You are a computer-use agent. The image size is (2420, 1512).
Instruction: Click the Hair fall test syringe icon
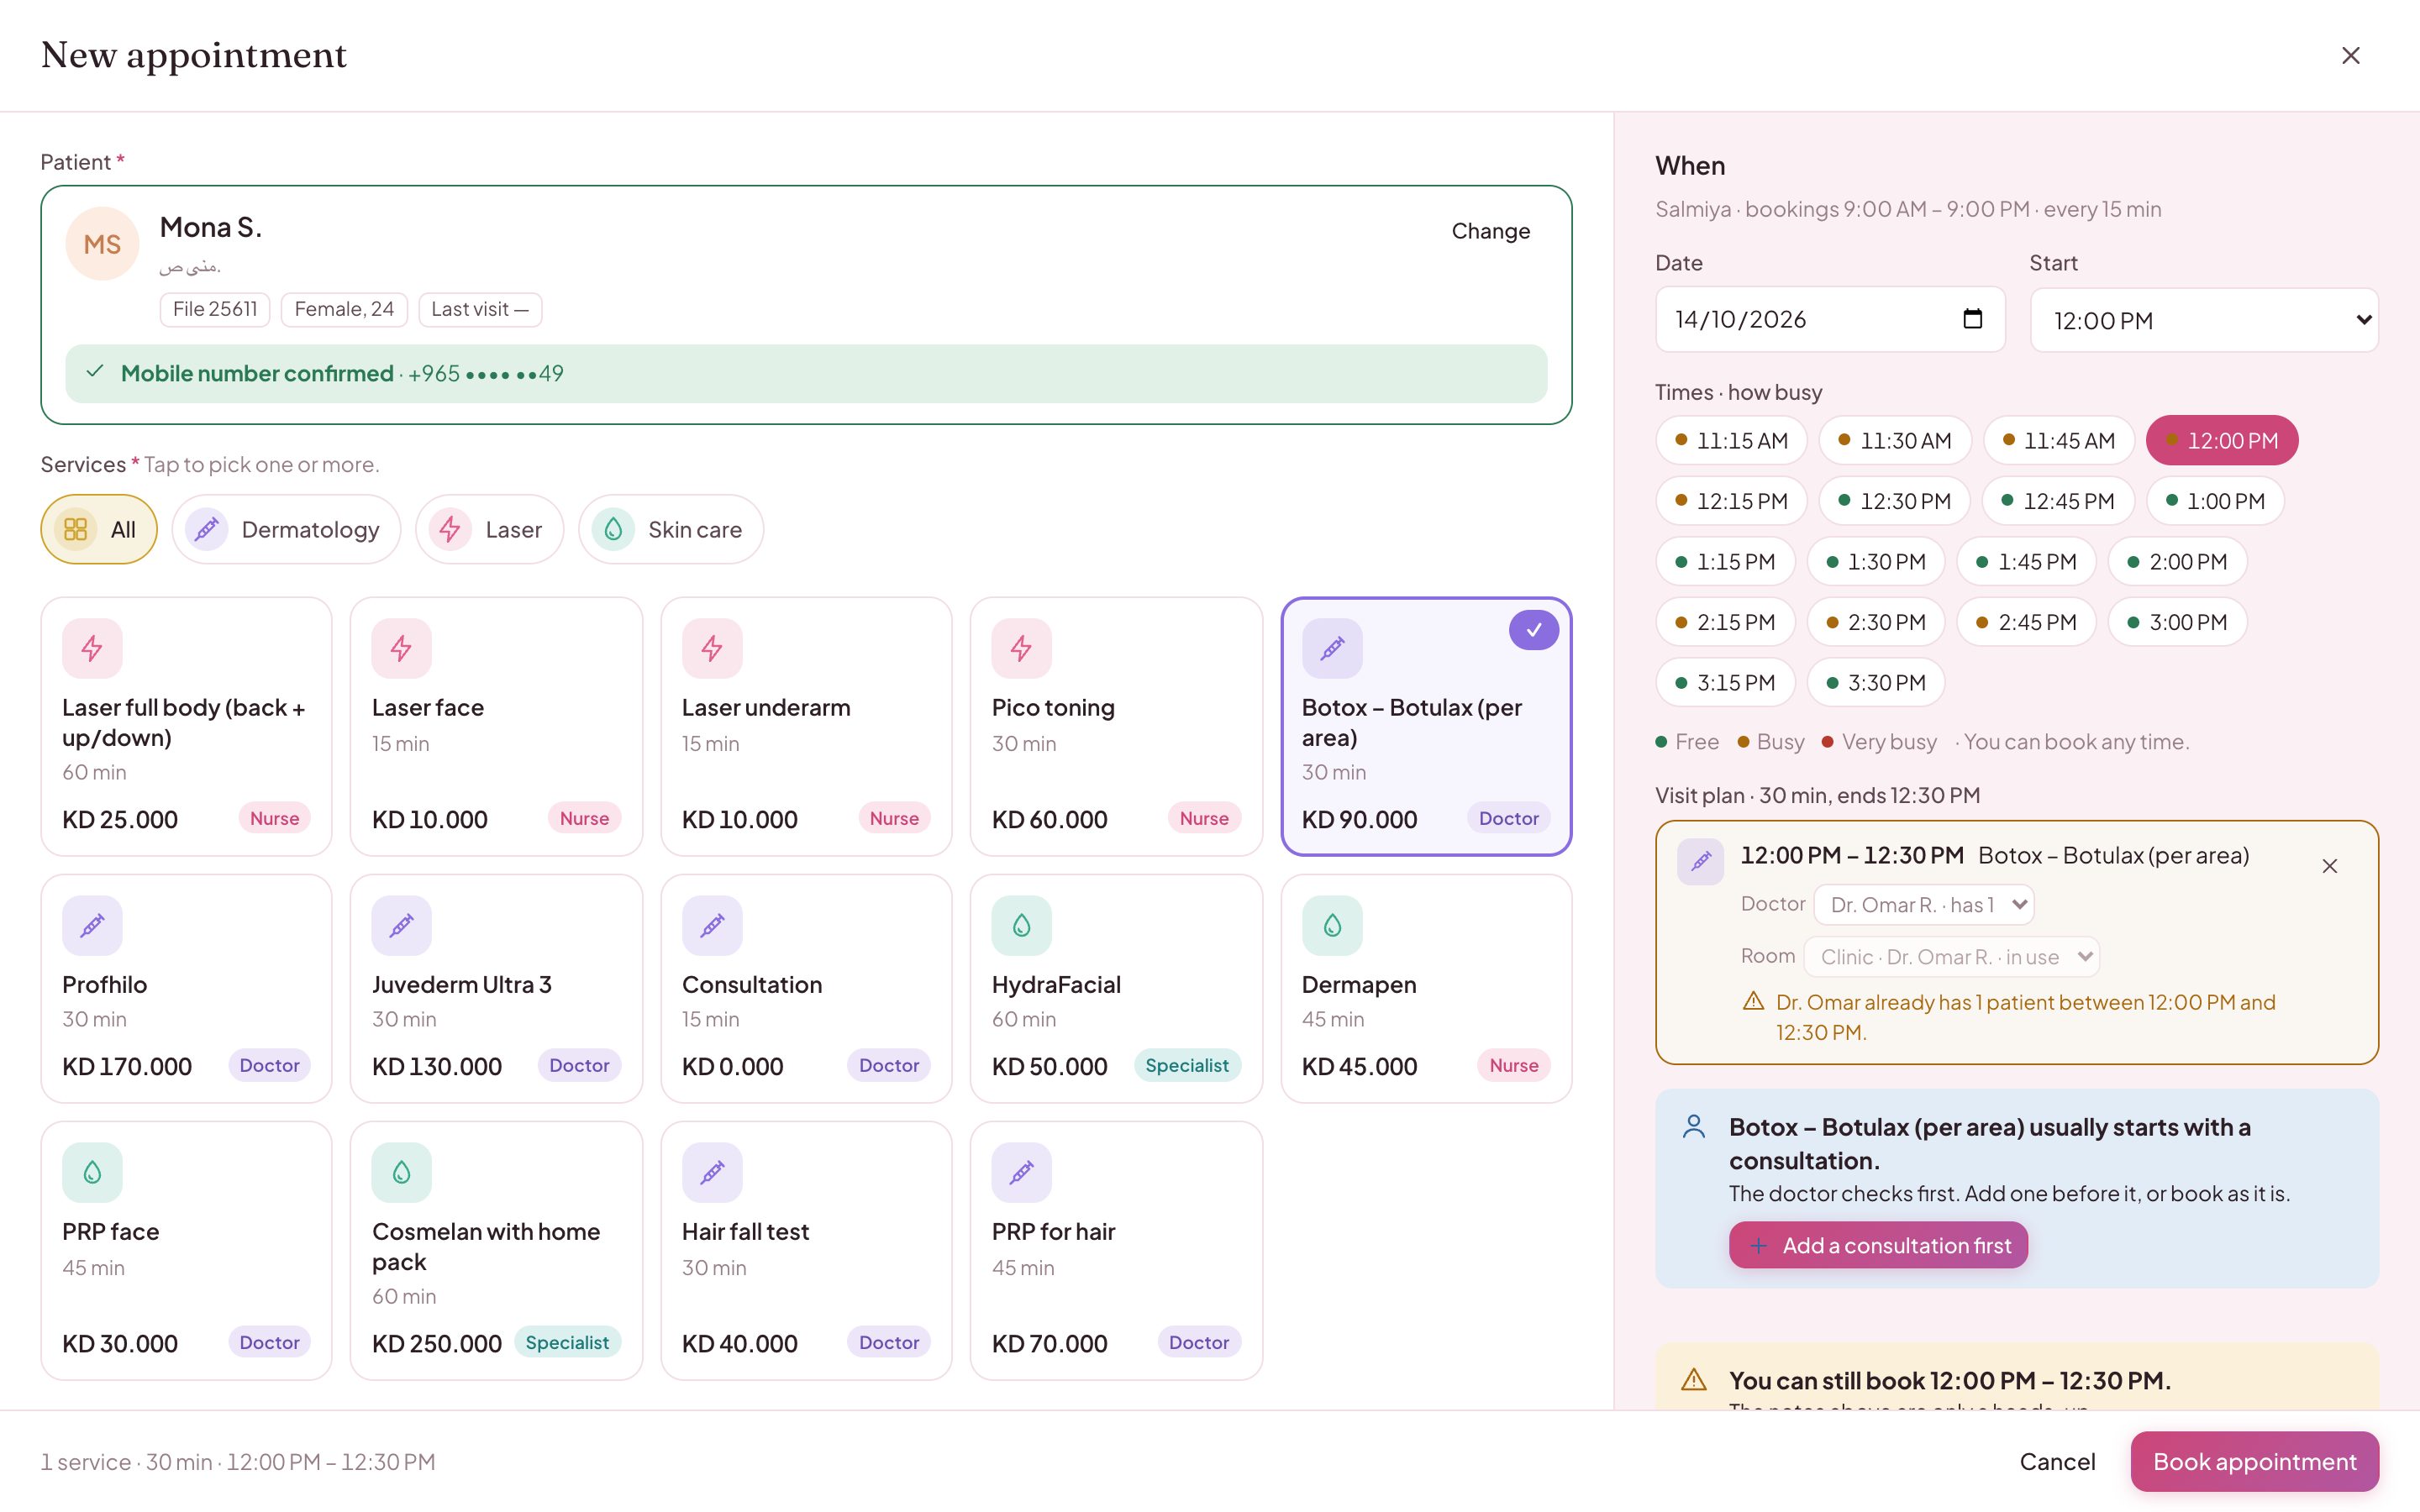coord(712,1172)
